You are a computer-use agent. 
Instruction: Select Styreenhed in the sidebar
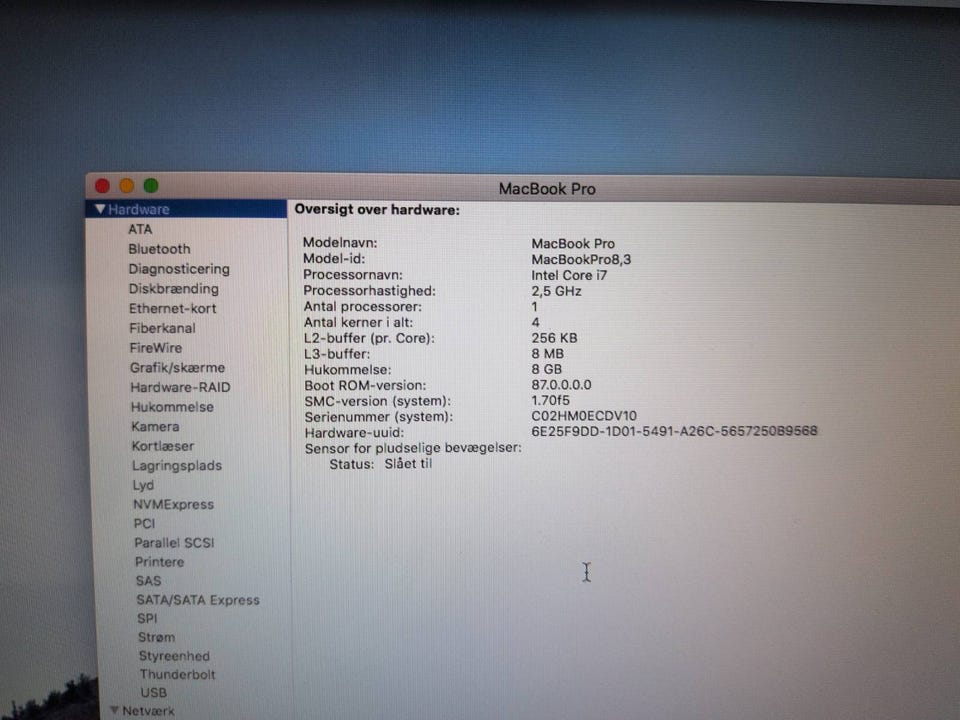[x=174, y=656]
